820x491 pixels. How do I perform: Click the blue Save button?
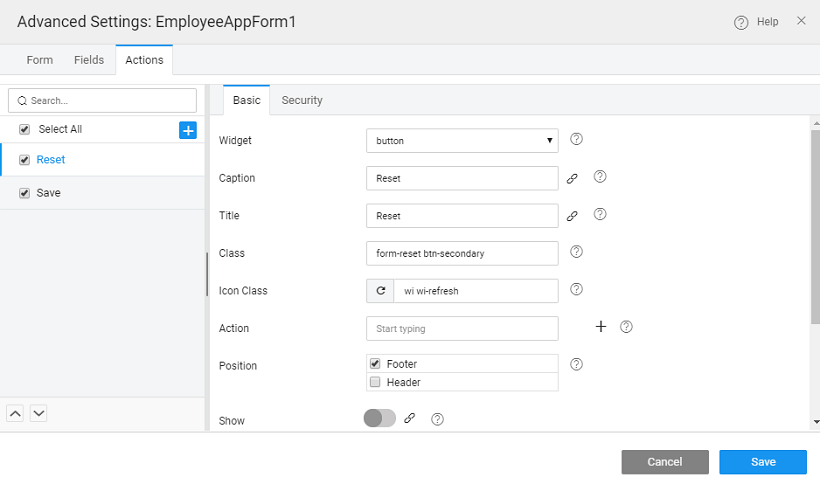click(x=763, y=462)
